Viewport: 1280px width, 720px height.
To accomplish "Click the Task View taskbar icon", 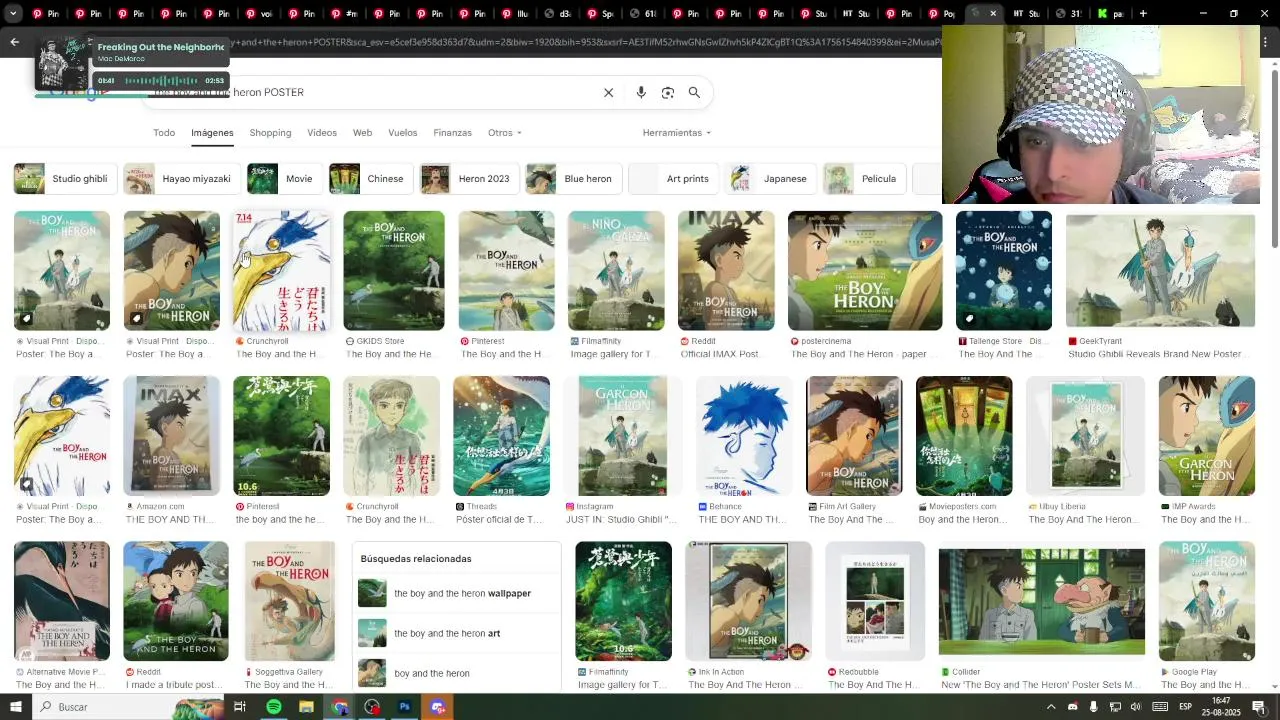I will [240, 707].
